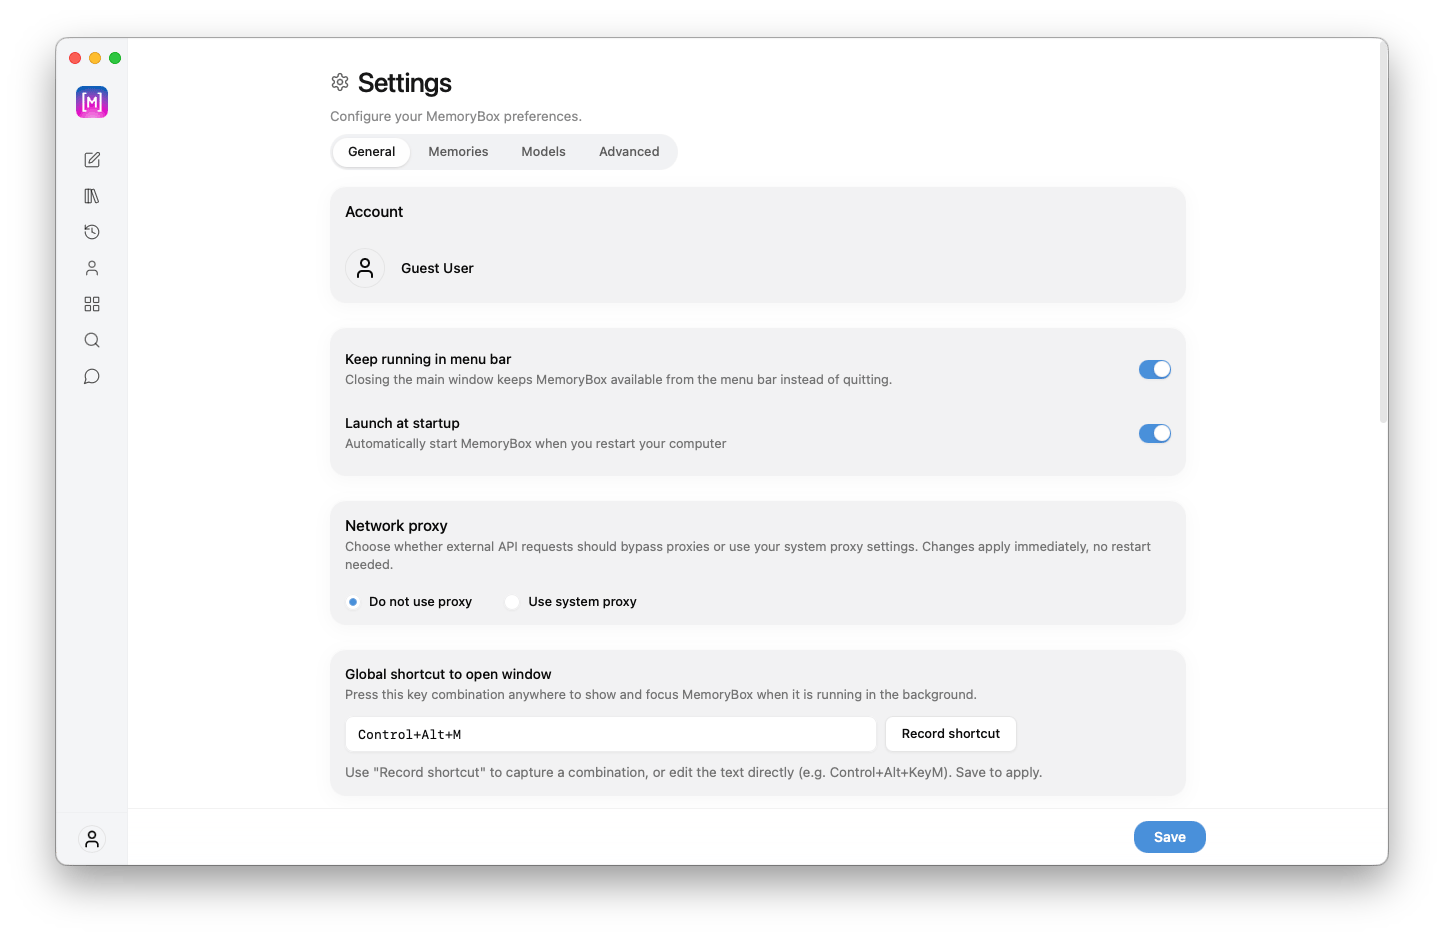Click the blue Save button

pyautogui.click(x=1170, y=837)
